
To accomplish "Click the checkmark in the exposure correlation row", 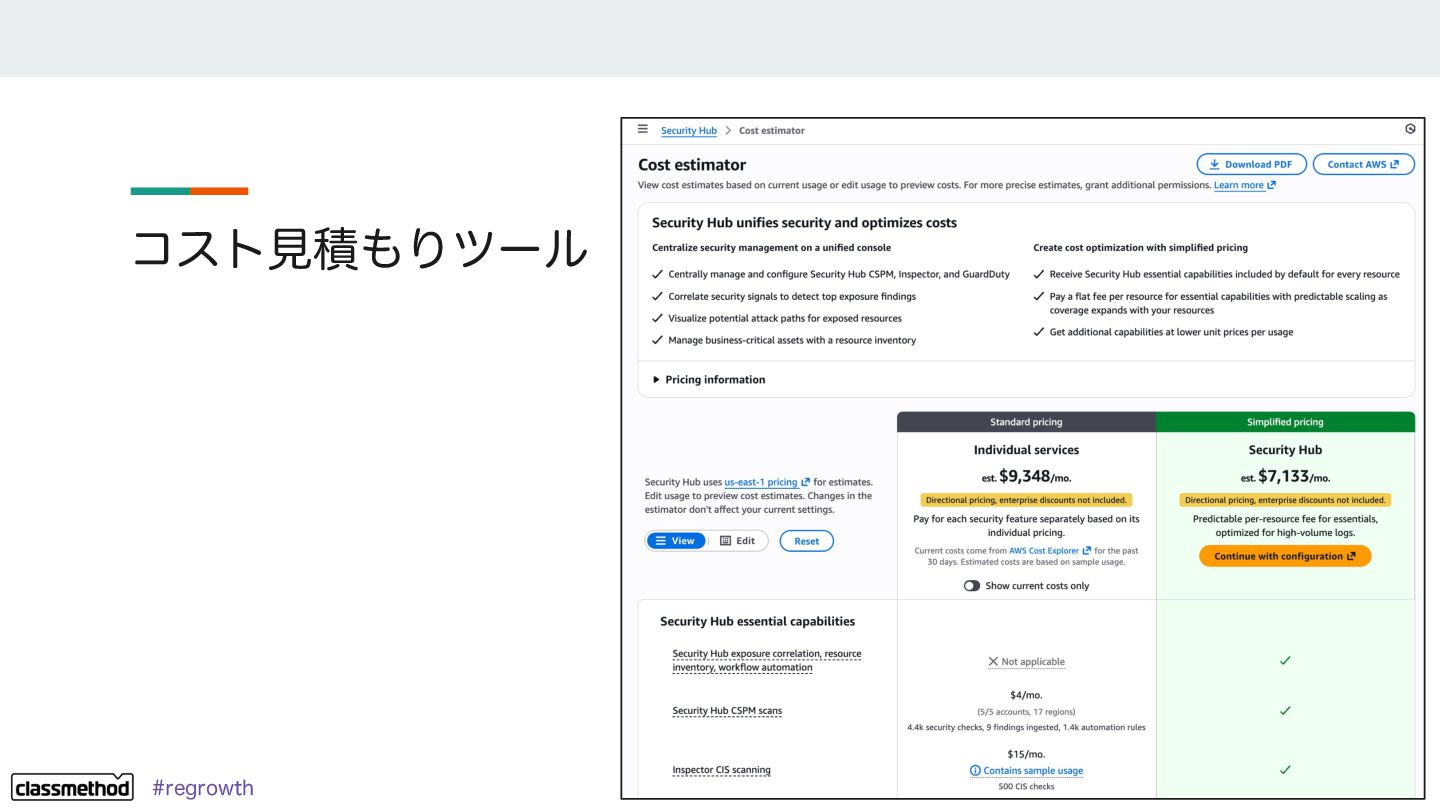I will (1285, 661).
